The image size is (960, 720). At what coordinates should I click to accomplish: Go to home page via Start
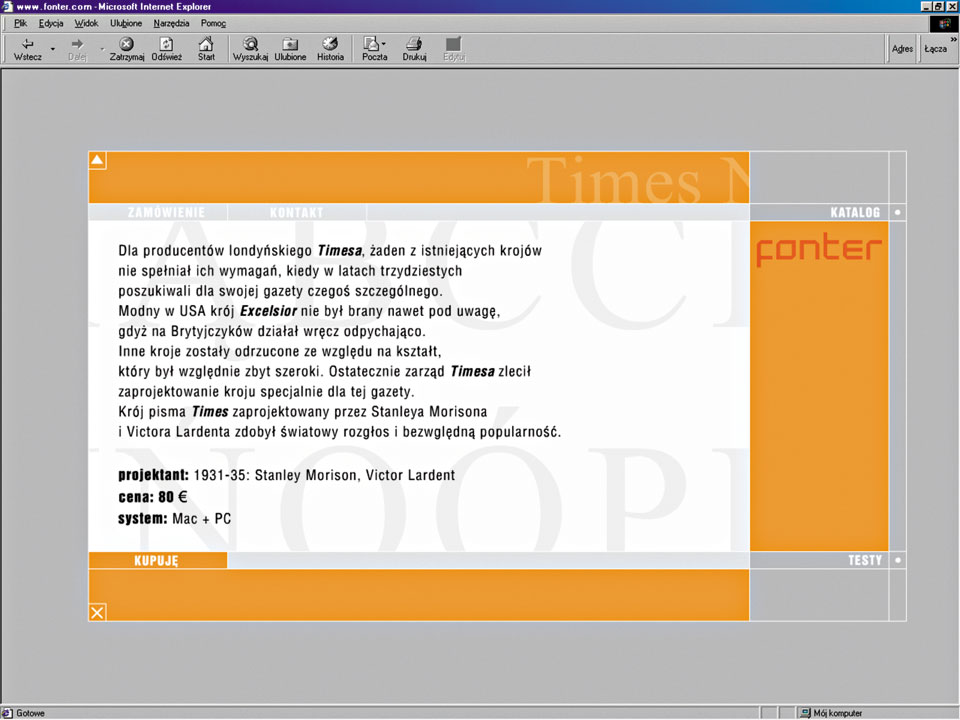(x=206, y=49)
